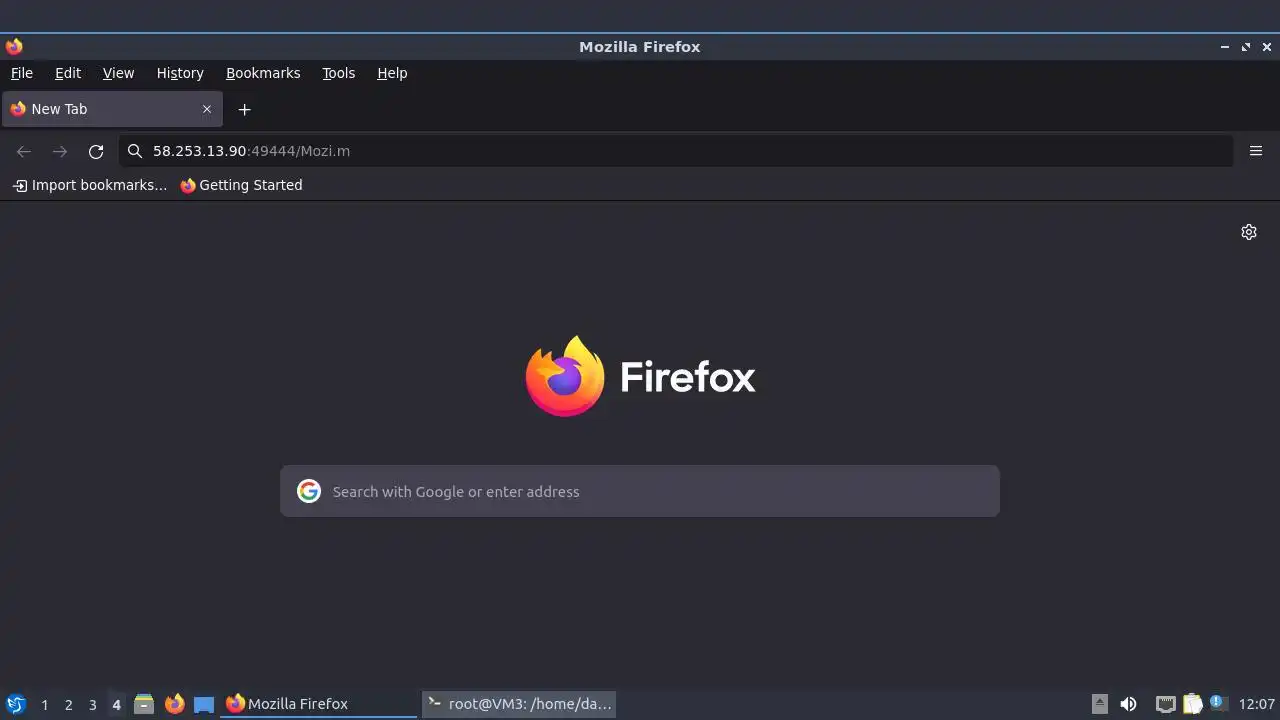The width and height of the screenshot is (1280, 720).
Task: Open the View menu
Action: 118,73
